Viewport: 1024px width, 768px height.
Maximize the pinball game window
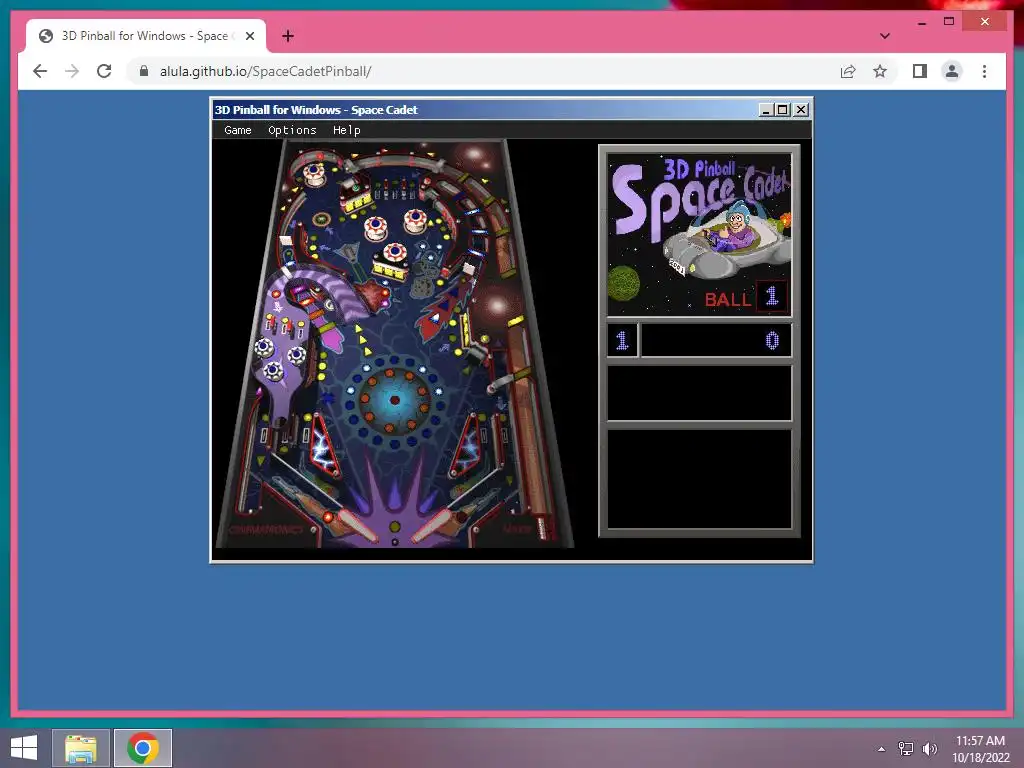pos(782,110)
